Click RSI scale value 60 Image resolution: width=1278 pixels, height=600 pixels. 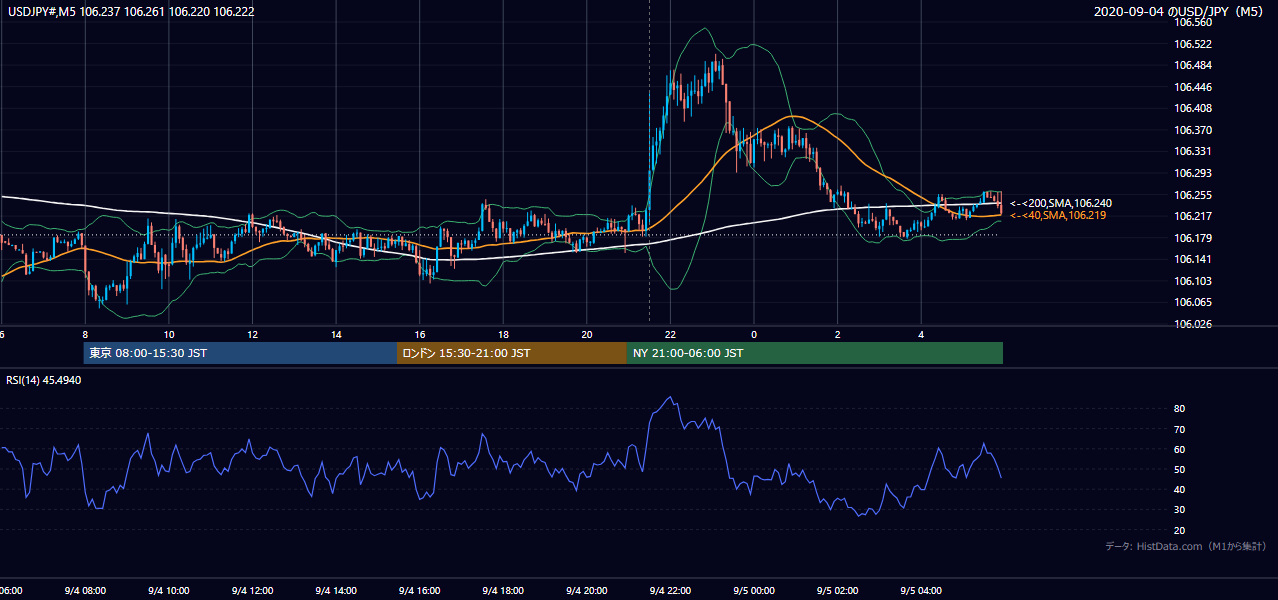coord(1180,449)
